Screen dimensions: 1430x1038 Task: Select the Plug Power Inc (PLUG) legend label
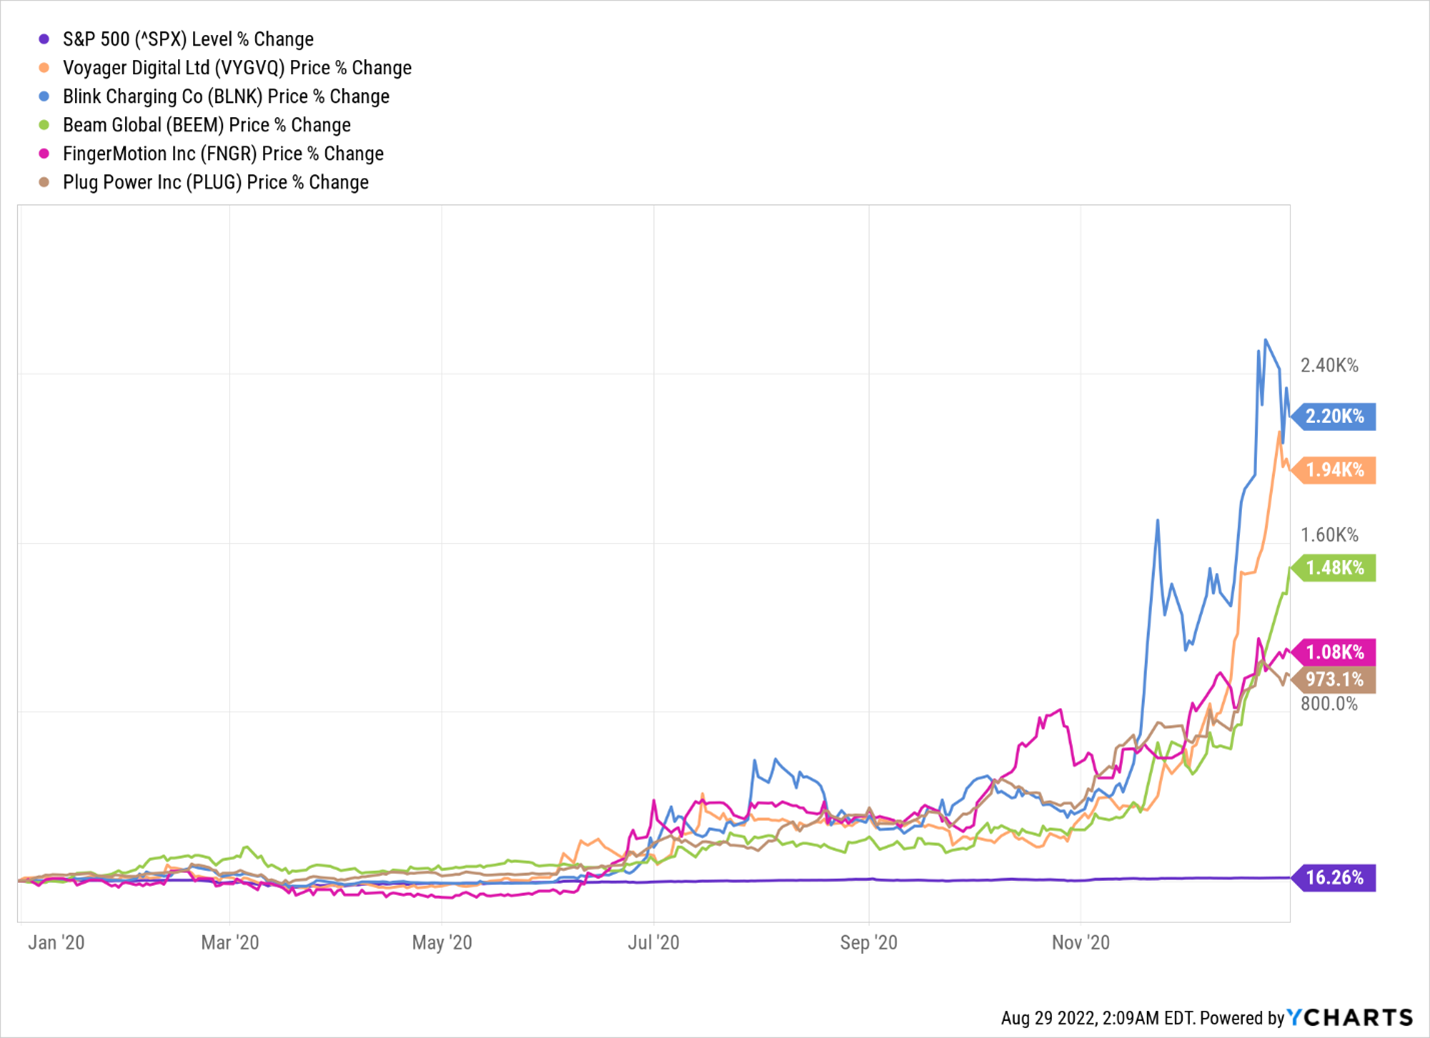[216, 182]
